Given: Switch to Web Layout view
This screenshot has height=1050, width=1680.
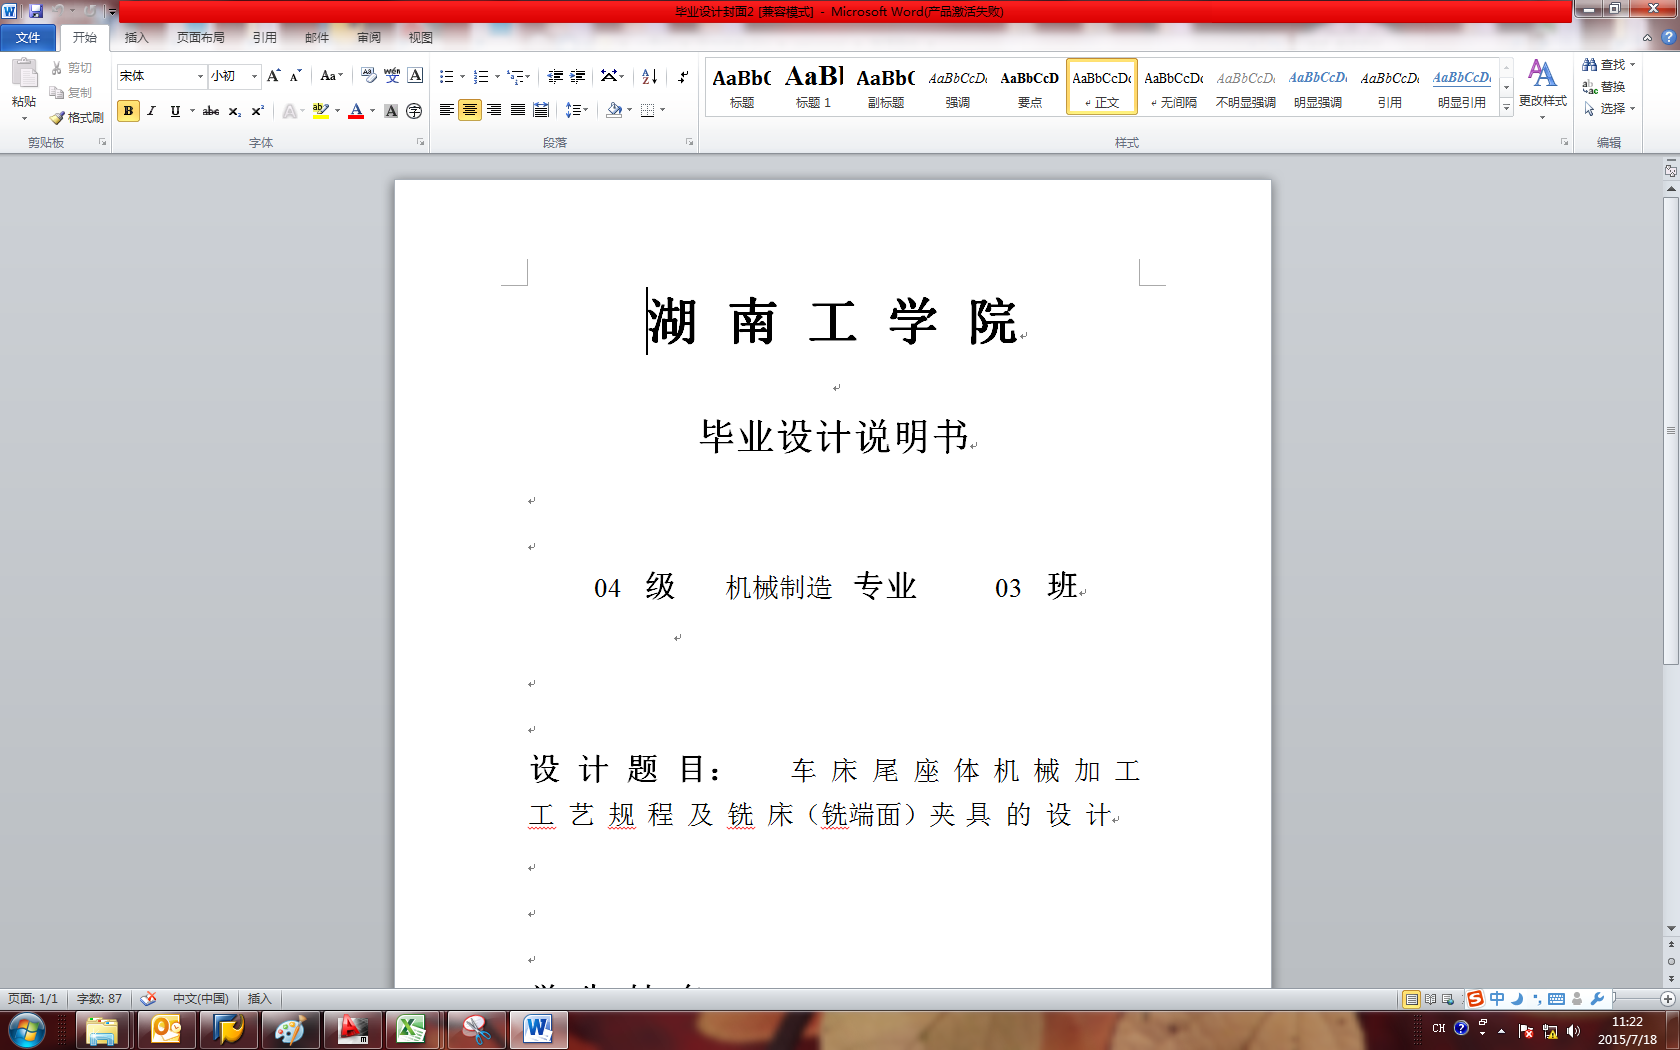Looking at the screenshot, I should pos(1448,999).
